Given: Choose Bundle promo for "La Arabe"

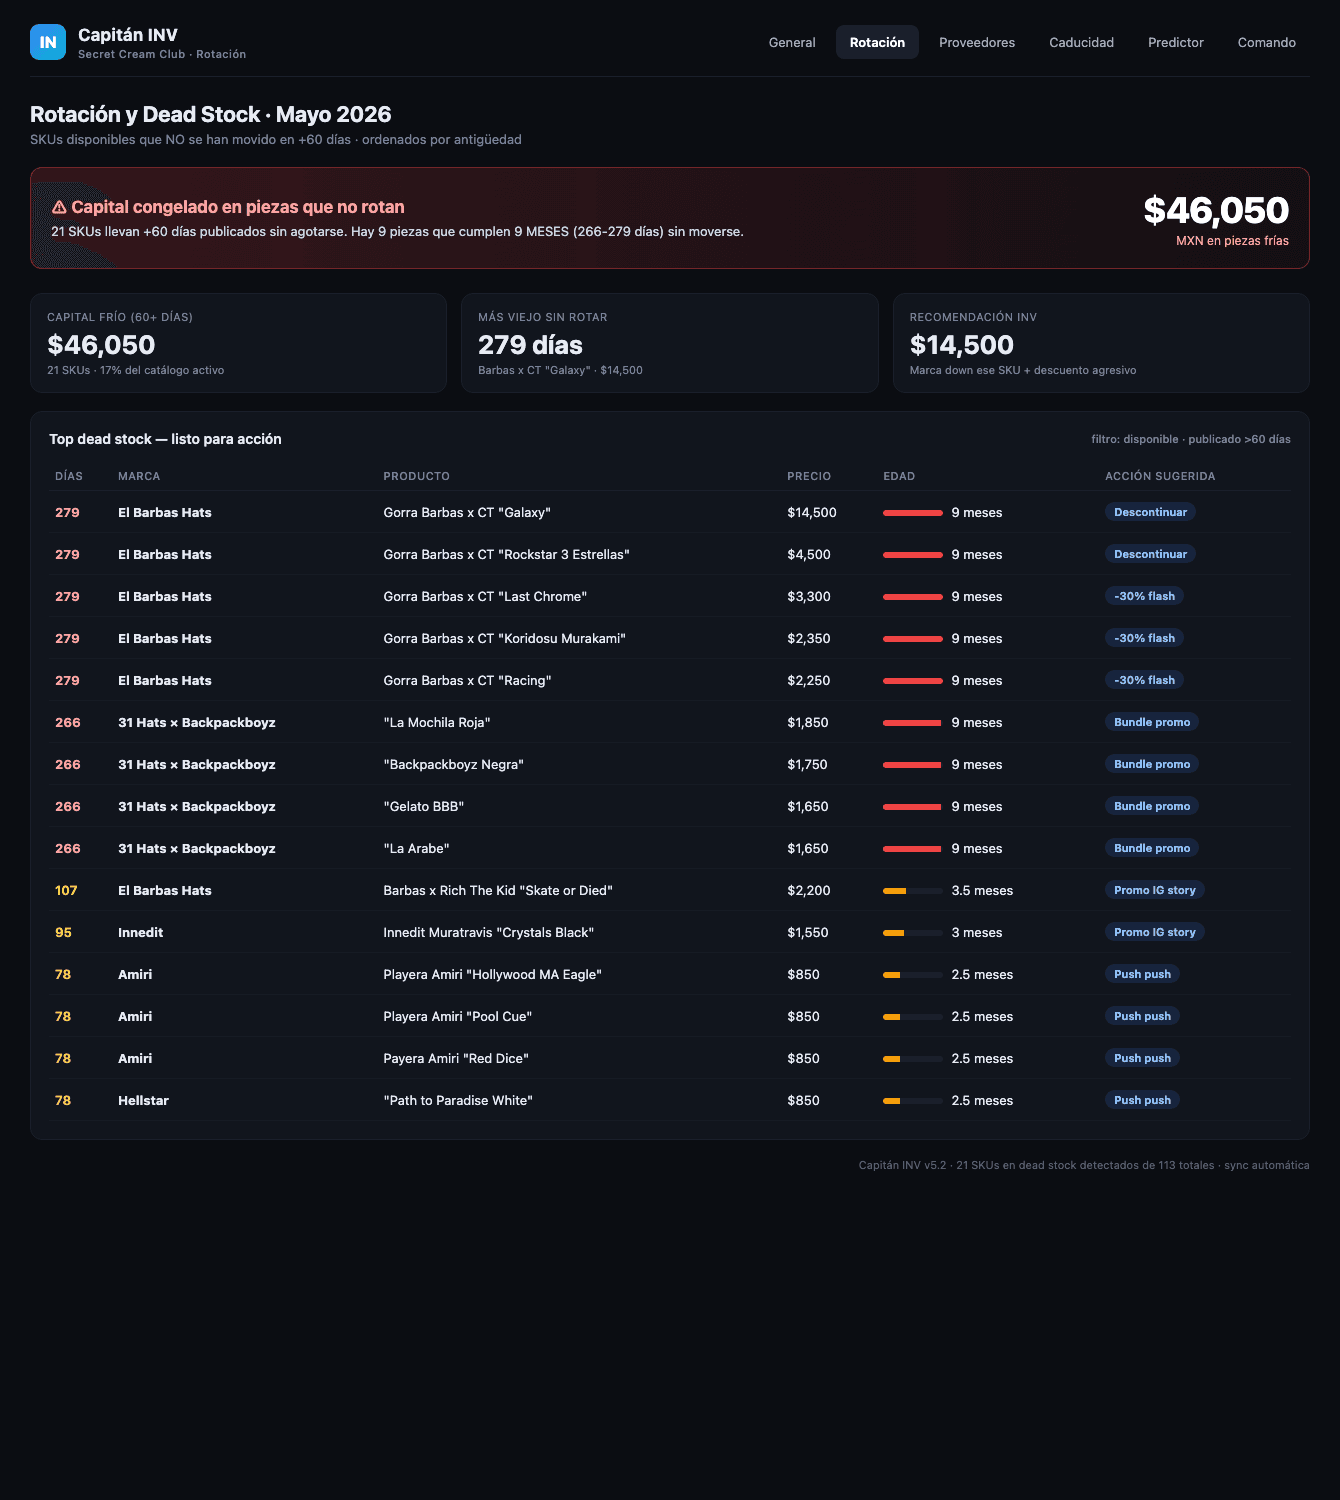Looking at the screenshot, I should tap(1152, 848).
